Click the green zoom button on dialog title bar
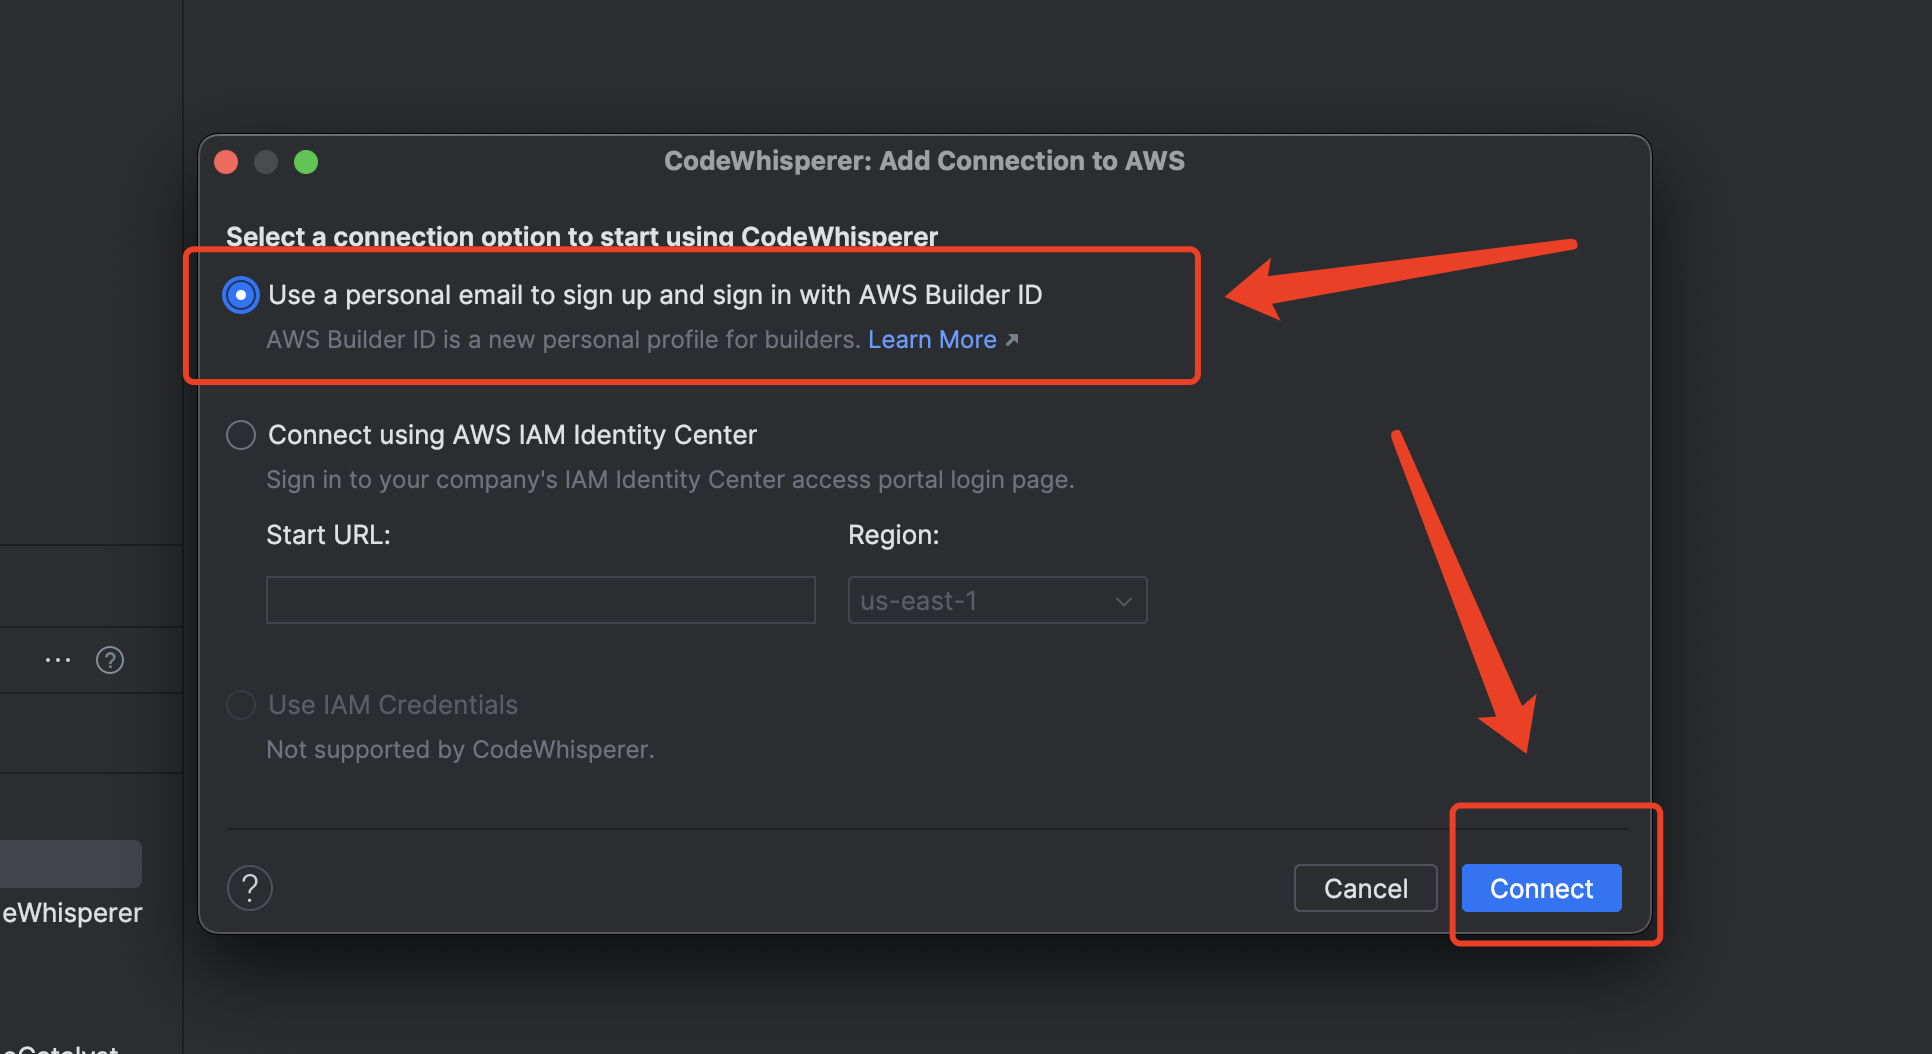Viewport: 1932px width, 1054px height. [x=306, y=162]
